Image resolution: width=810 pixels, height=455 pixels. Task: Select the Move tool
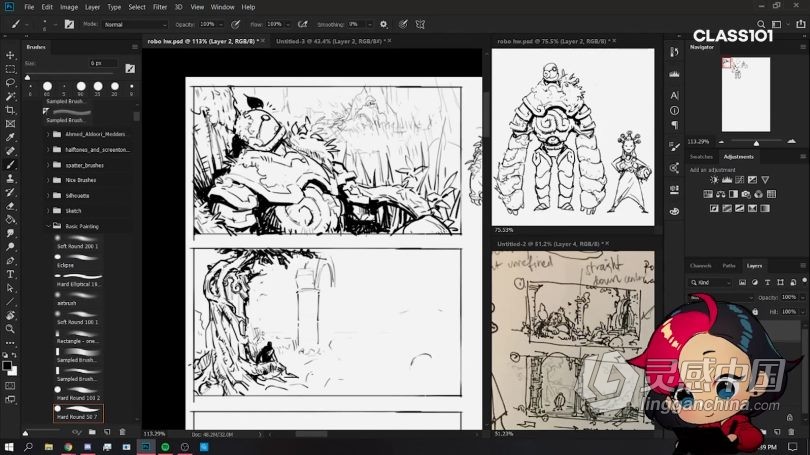10,55
